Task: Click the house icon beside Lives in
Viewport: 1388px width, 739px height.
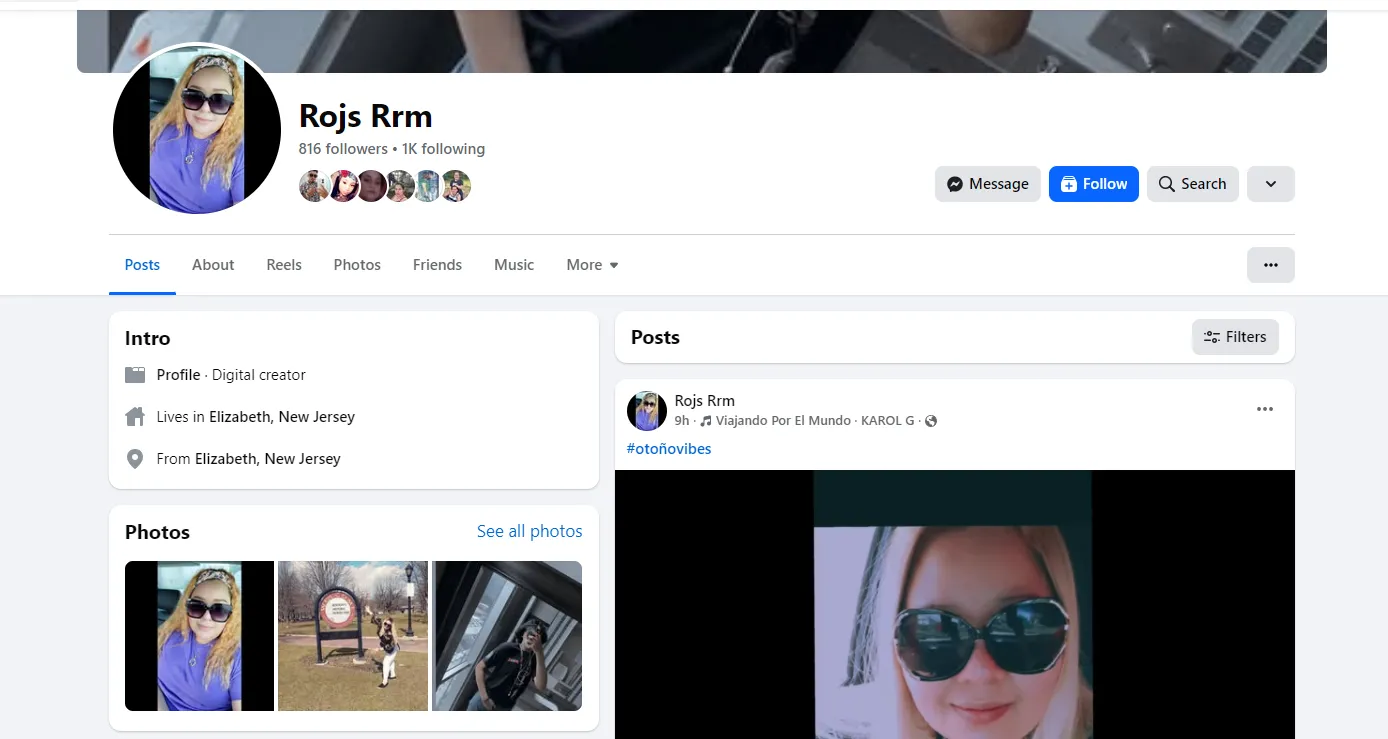Action: tap(135, 417)
